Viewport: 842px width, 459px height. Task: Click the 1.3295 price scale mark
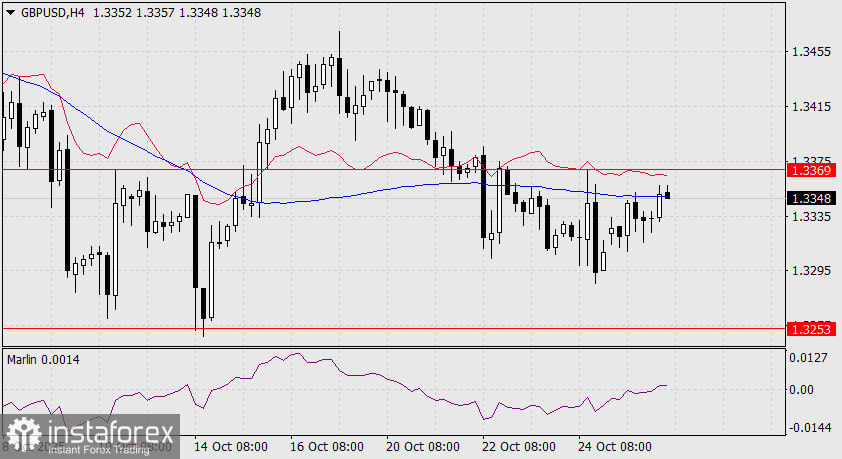pyautogui.click(x=811, y=271)
